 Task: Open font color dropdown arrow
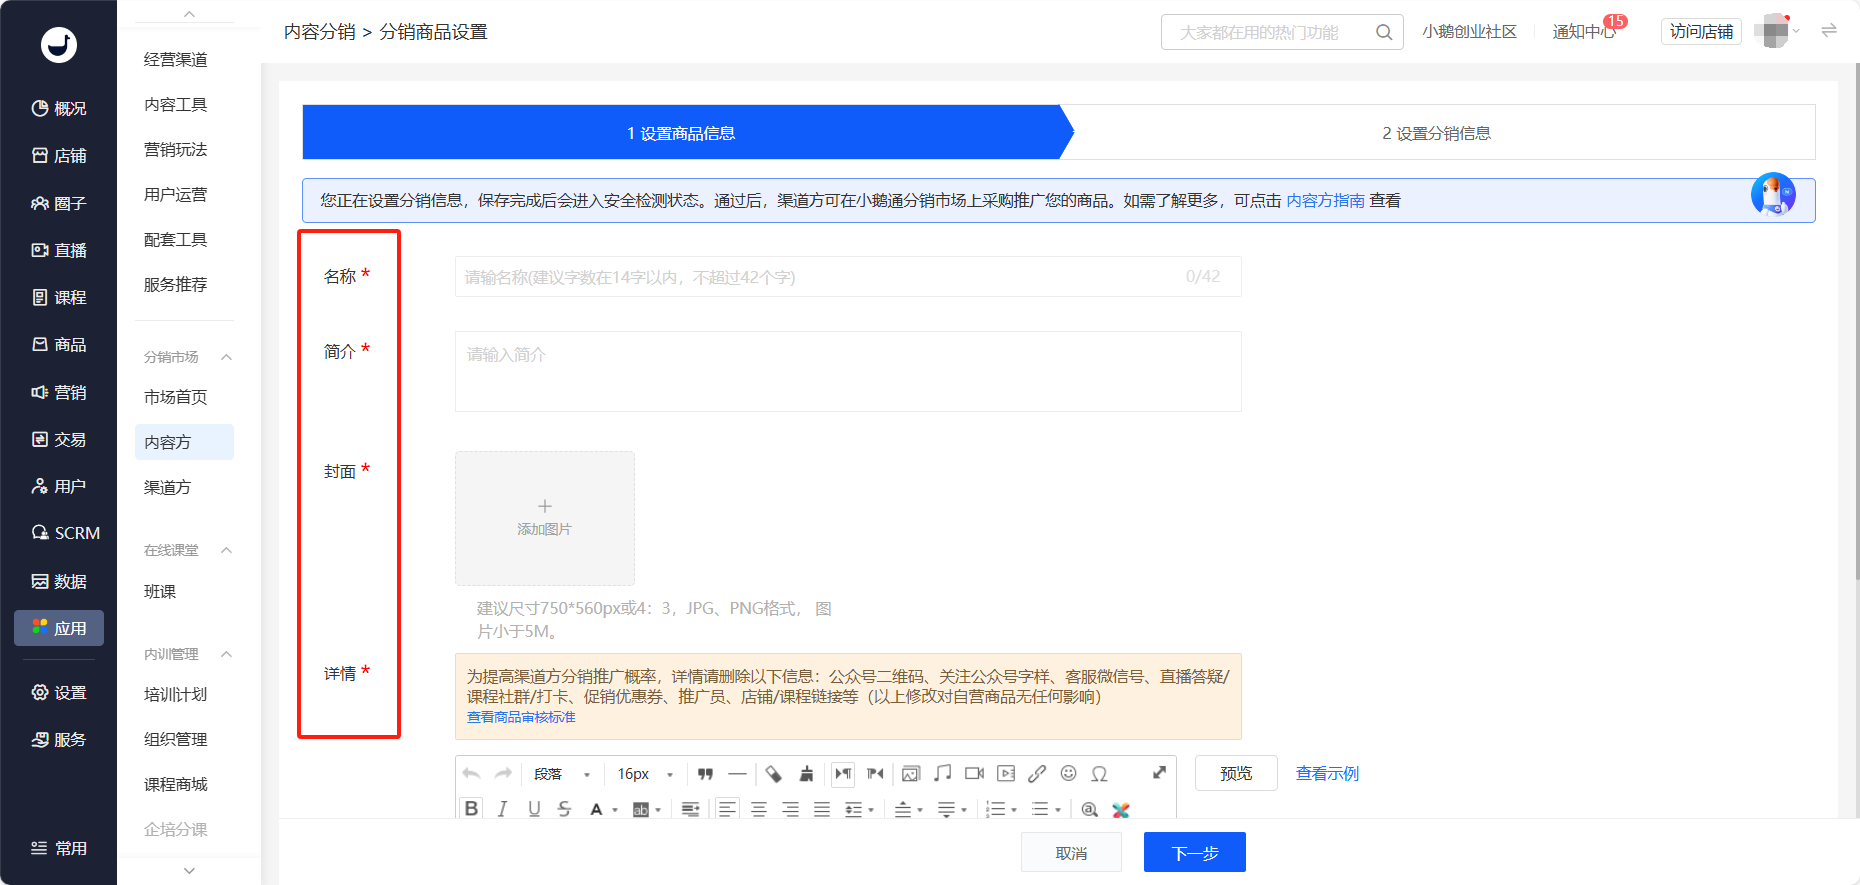pos(615,810)
